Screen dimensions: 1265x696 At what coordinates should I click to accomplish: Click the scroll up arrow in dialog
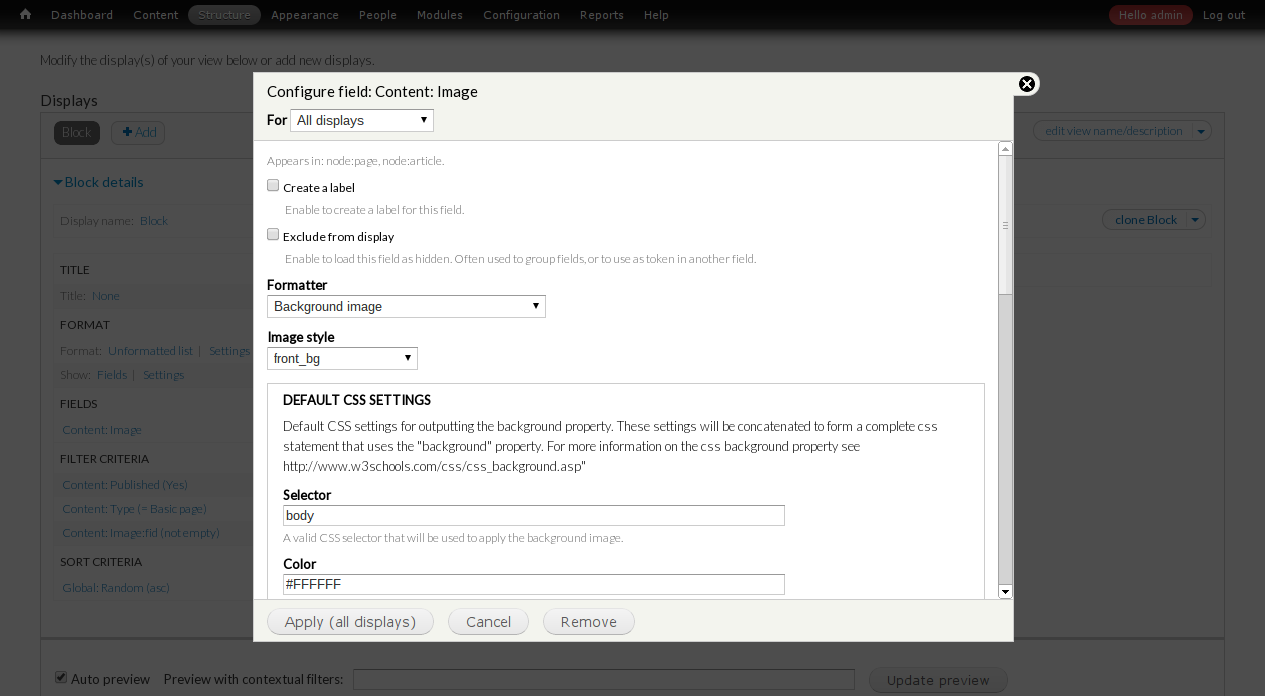(1005, 149)
